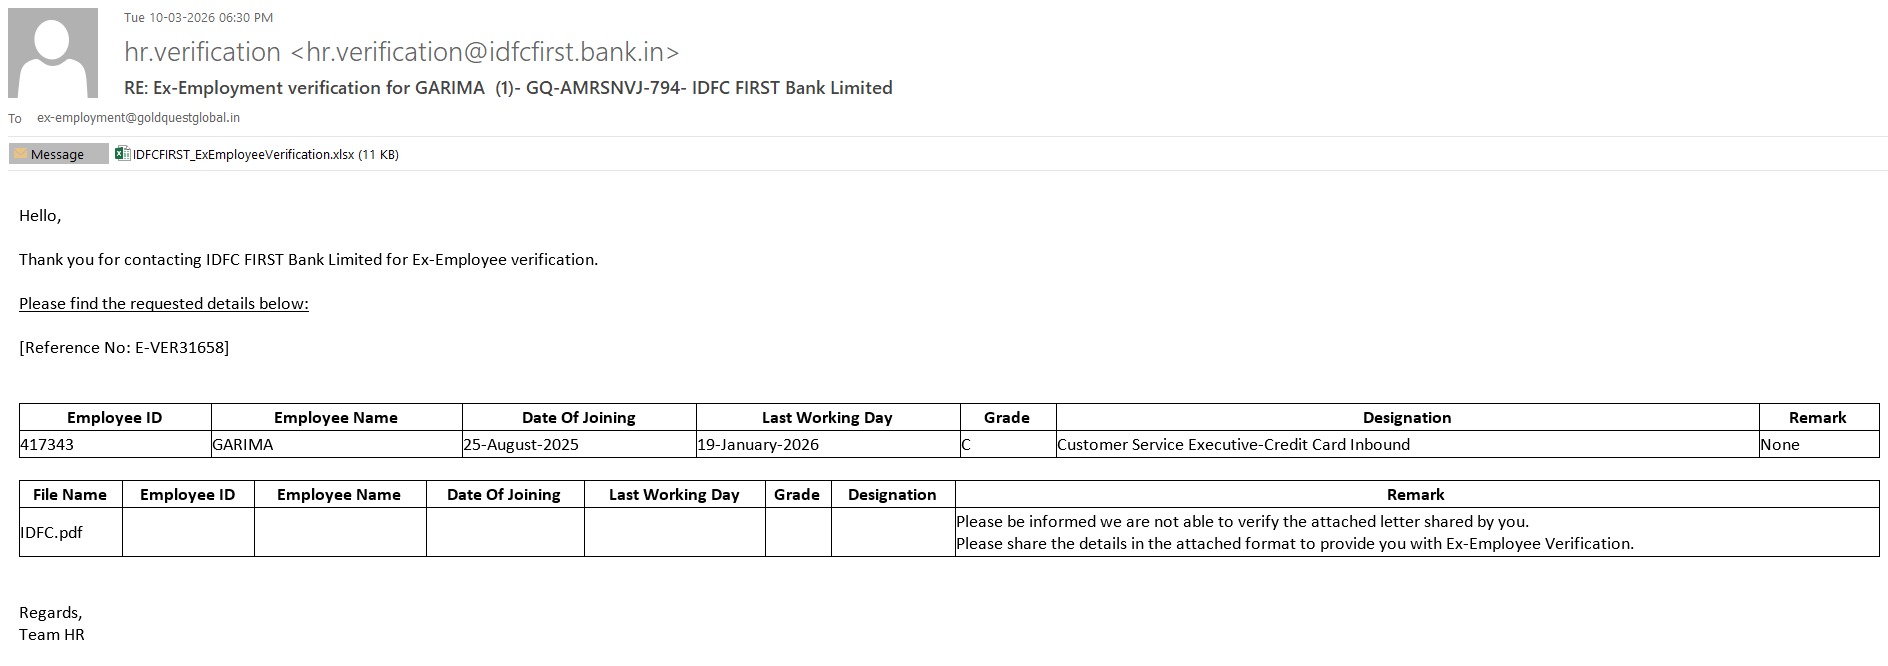Click the 'not able to verify' remark text
1888x666 pixels.
coord(1242,522)
